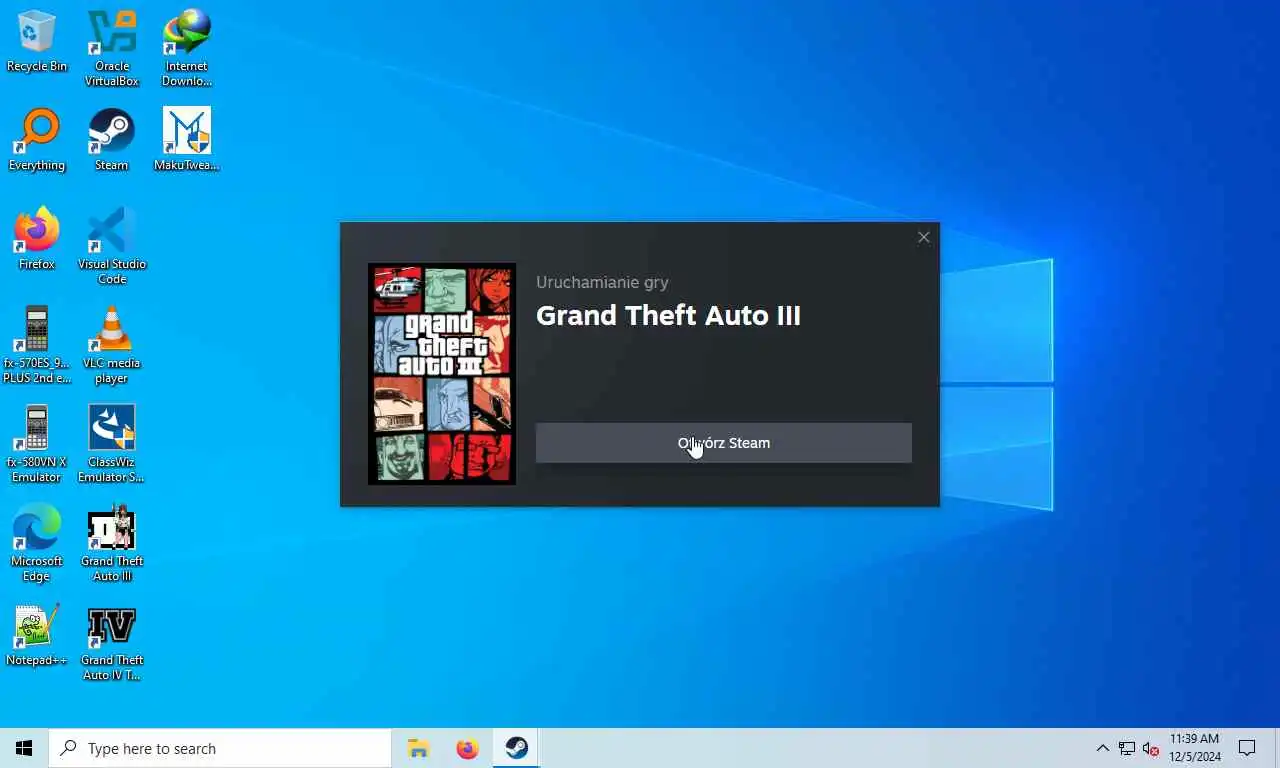Click the Steam taskbar icon
The width and height of the screenshot is (1280, 768).
(x=516, y=748)
